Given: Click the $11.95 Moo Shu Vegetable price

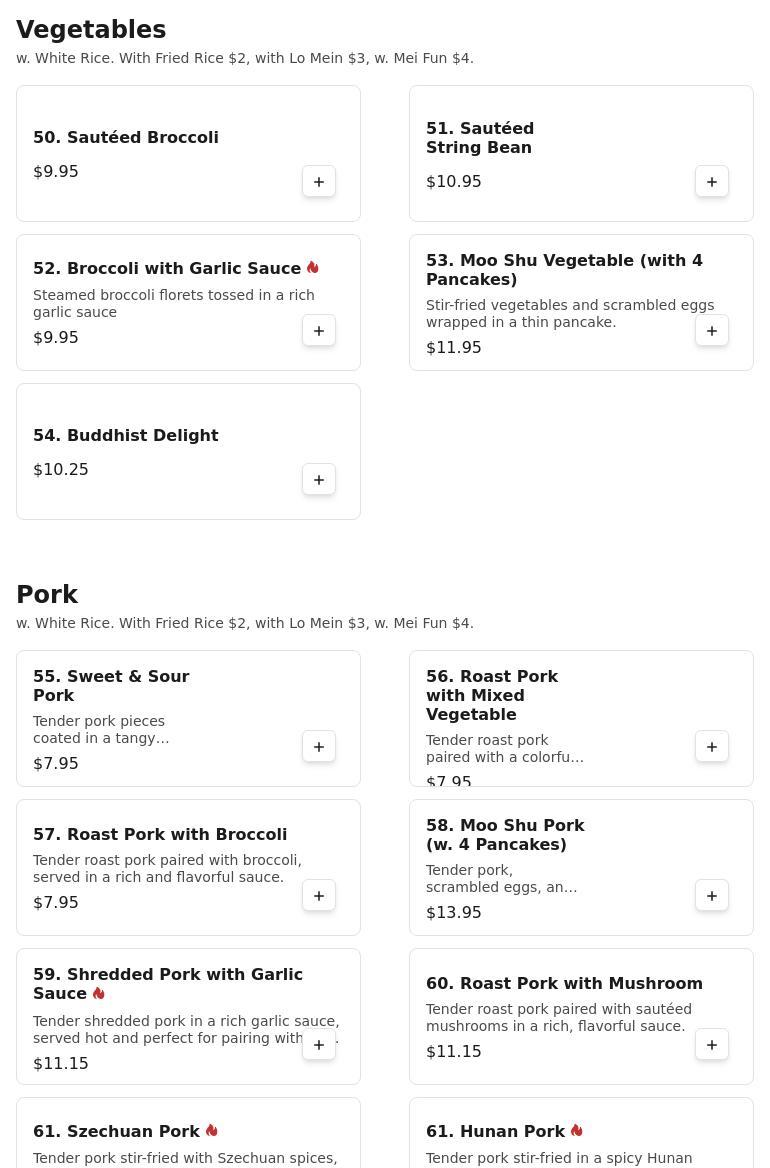Looking at the screenshot, I should [454, 348].
